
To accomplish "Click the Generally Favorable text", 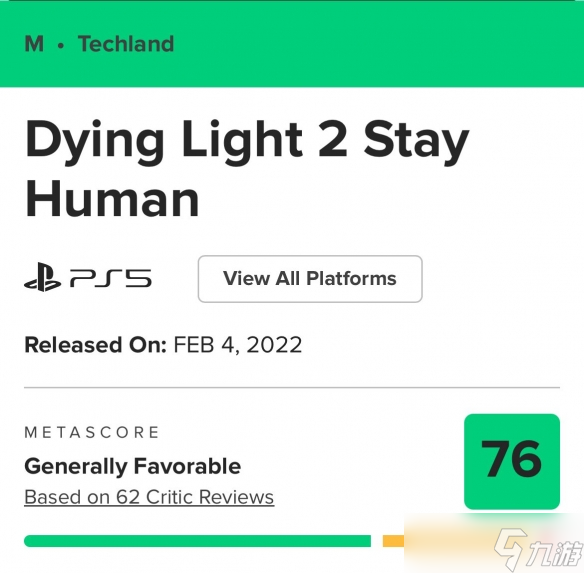I will [x=133, y=466].
